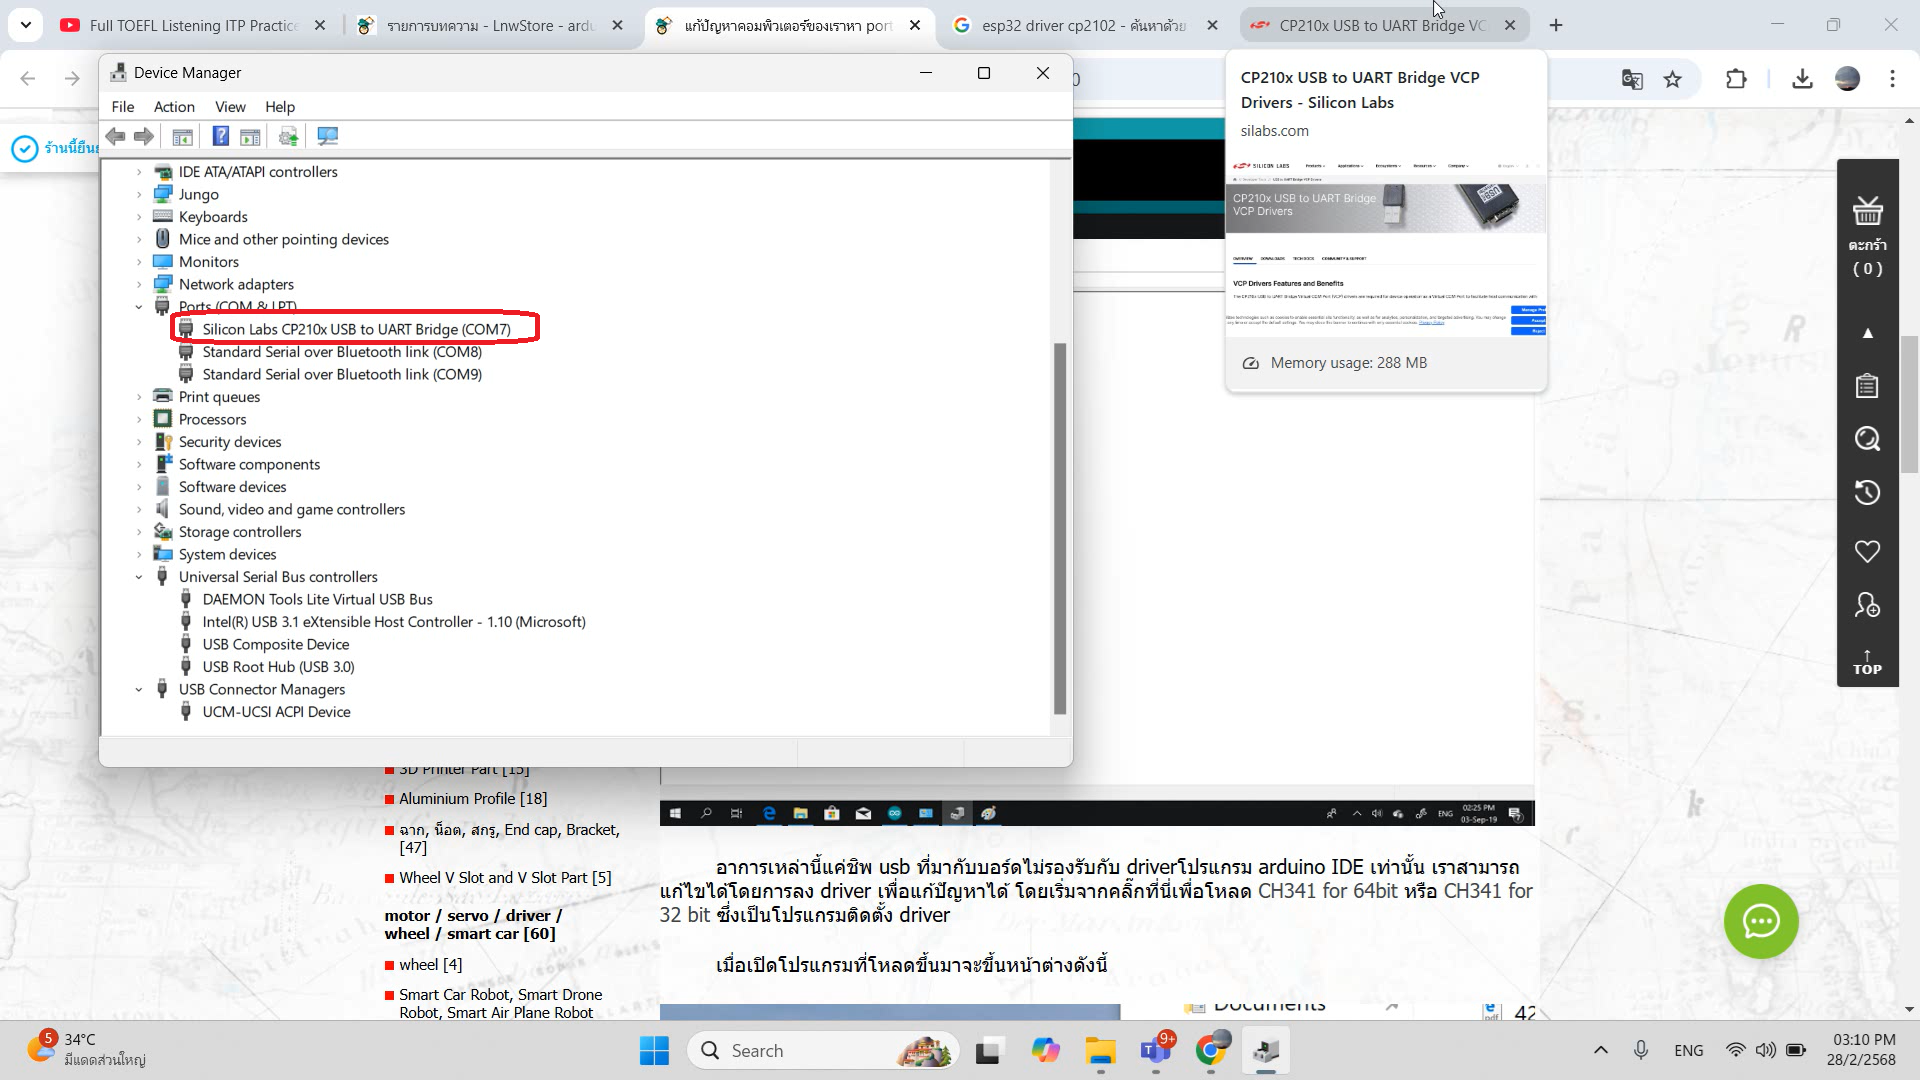Click the user account icon on website sidebar
Image resolution: width=1920 pixels, height=1080 pixels.
pyautogui.click(x=1867, y=605)
